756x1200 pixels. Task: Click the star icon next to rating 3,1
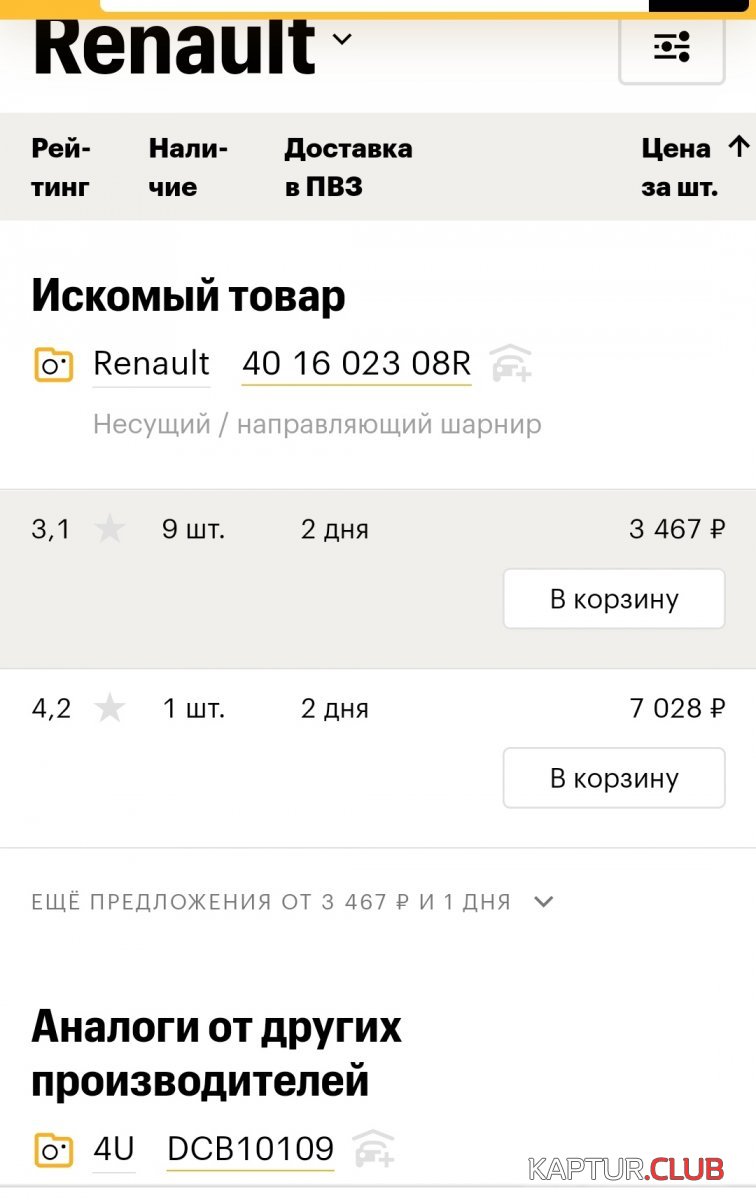pos(109,529)
